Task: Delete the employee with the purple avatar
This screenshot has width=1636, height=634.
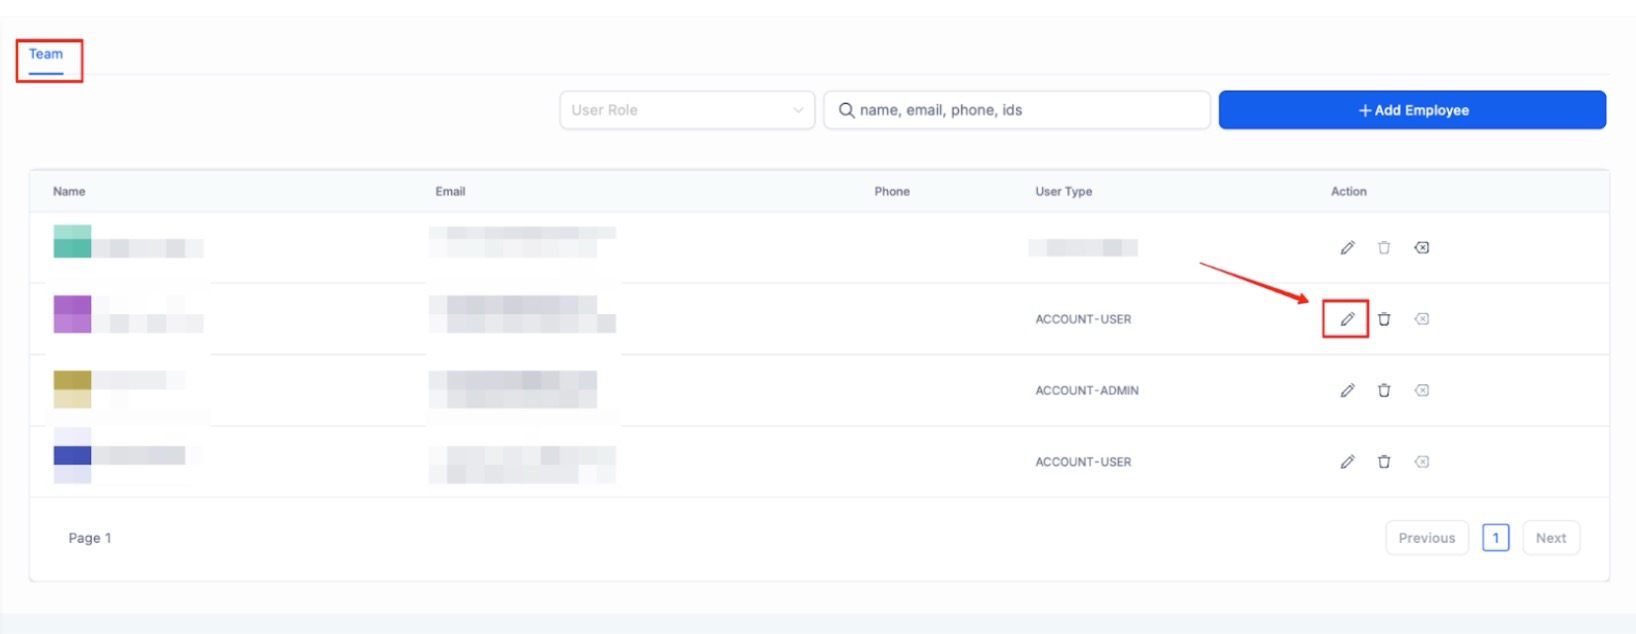Action: [1384, 319]
